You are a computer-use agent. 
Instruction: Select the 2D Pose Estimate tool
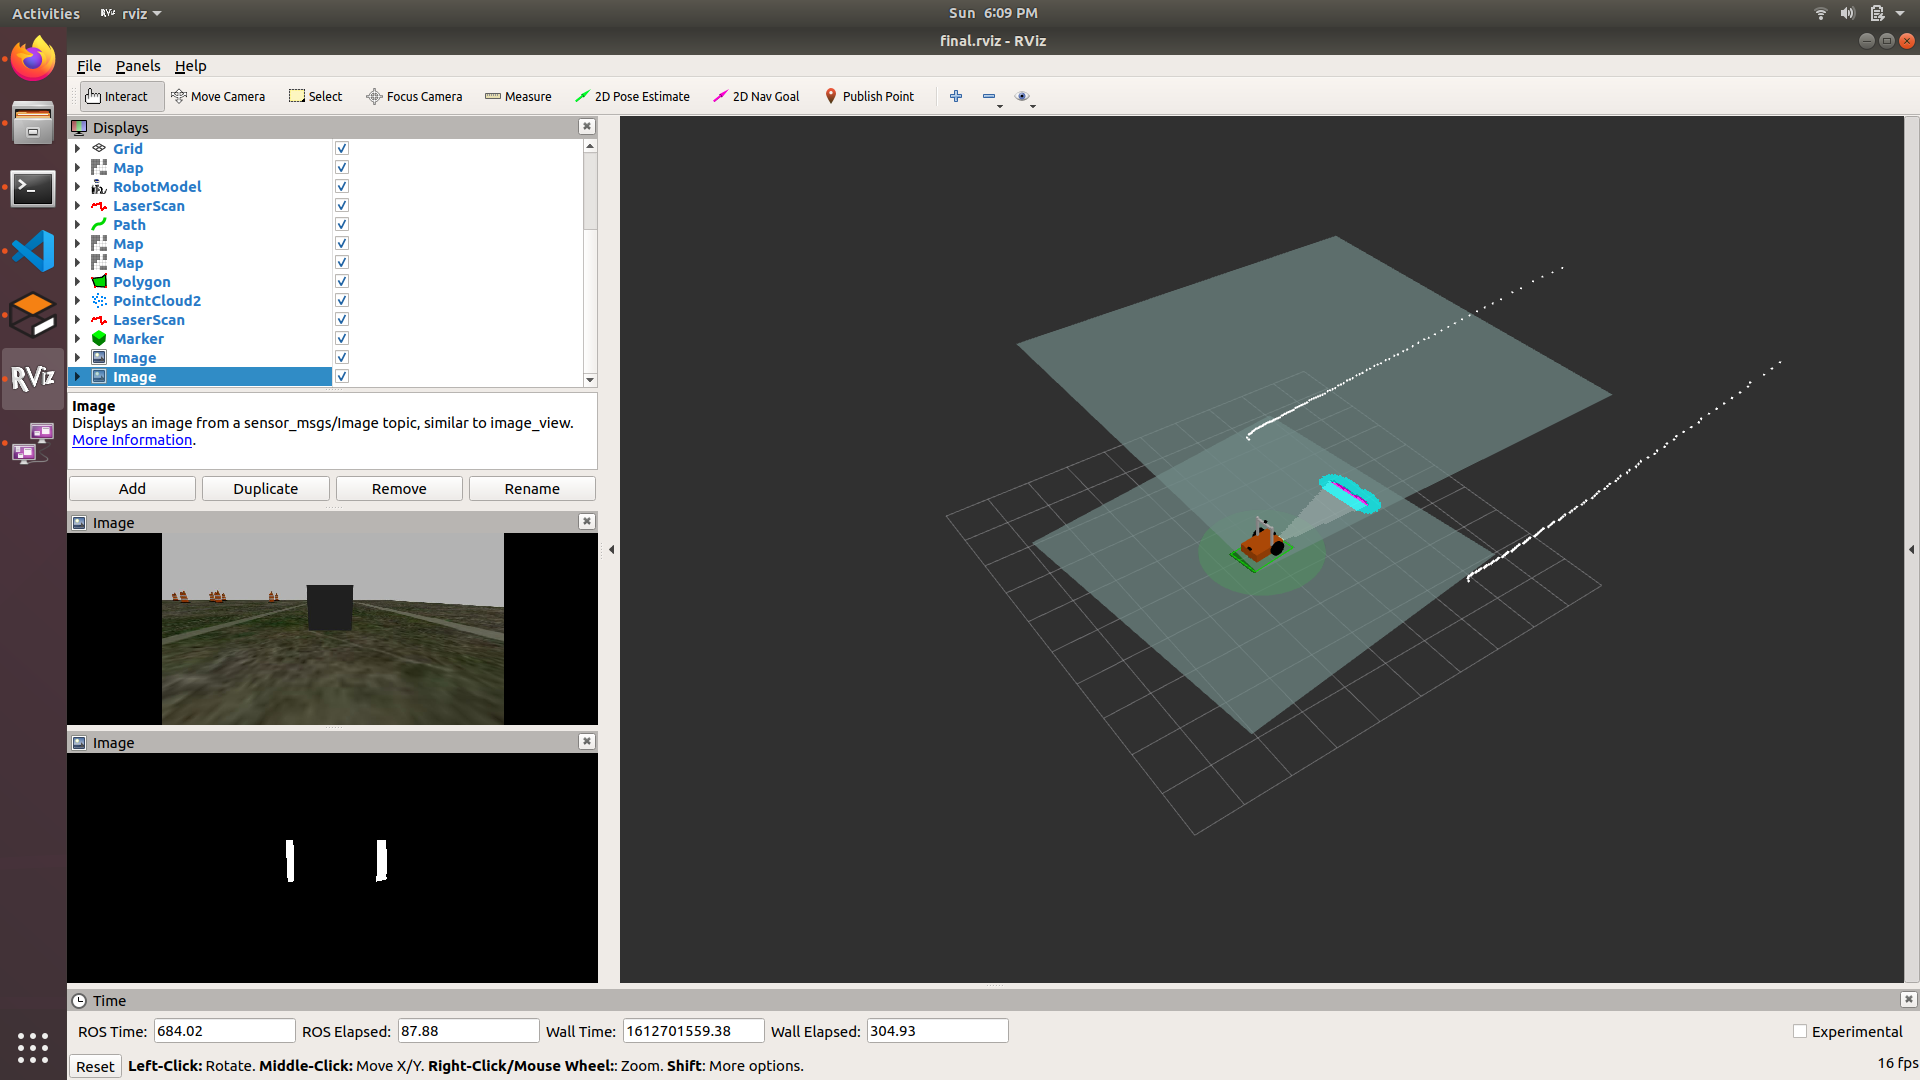click(633, 96)
